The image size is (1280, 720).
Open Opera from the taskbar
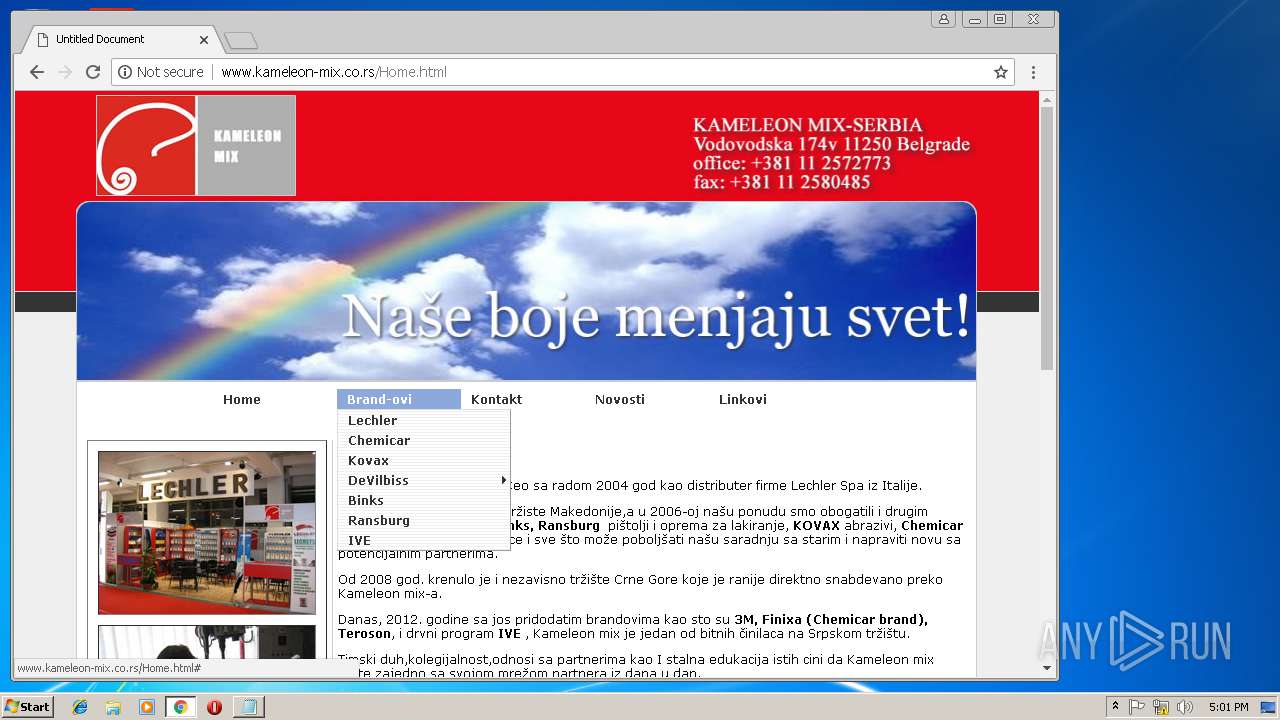pos(214,707)
